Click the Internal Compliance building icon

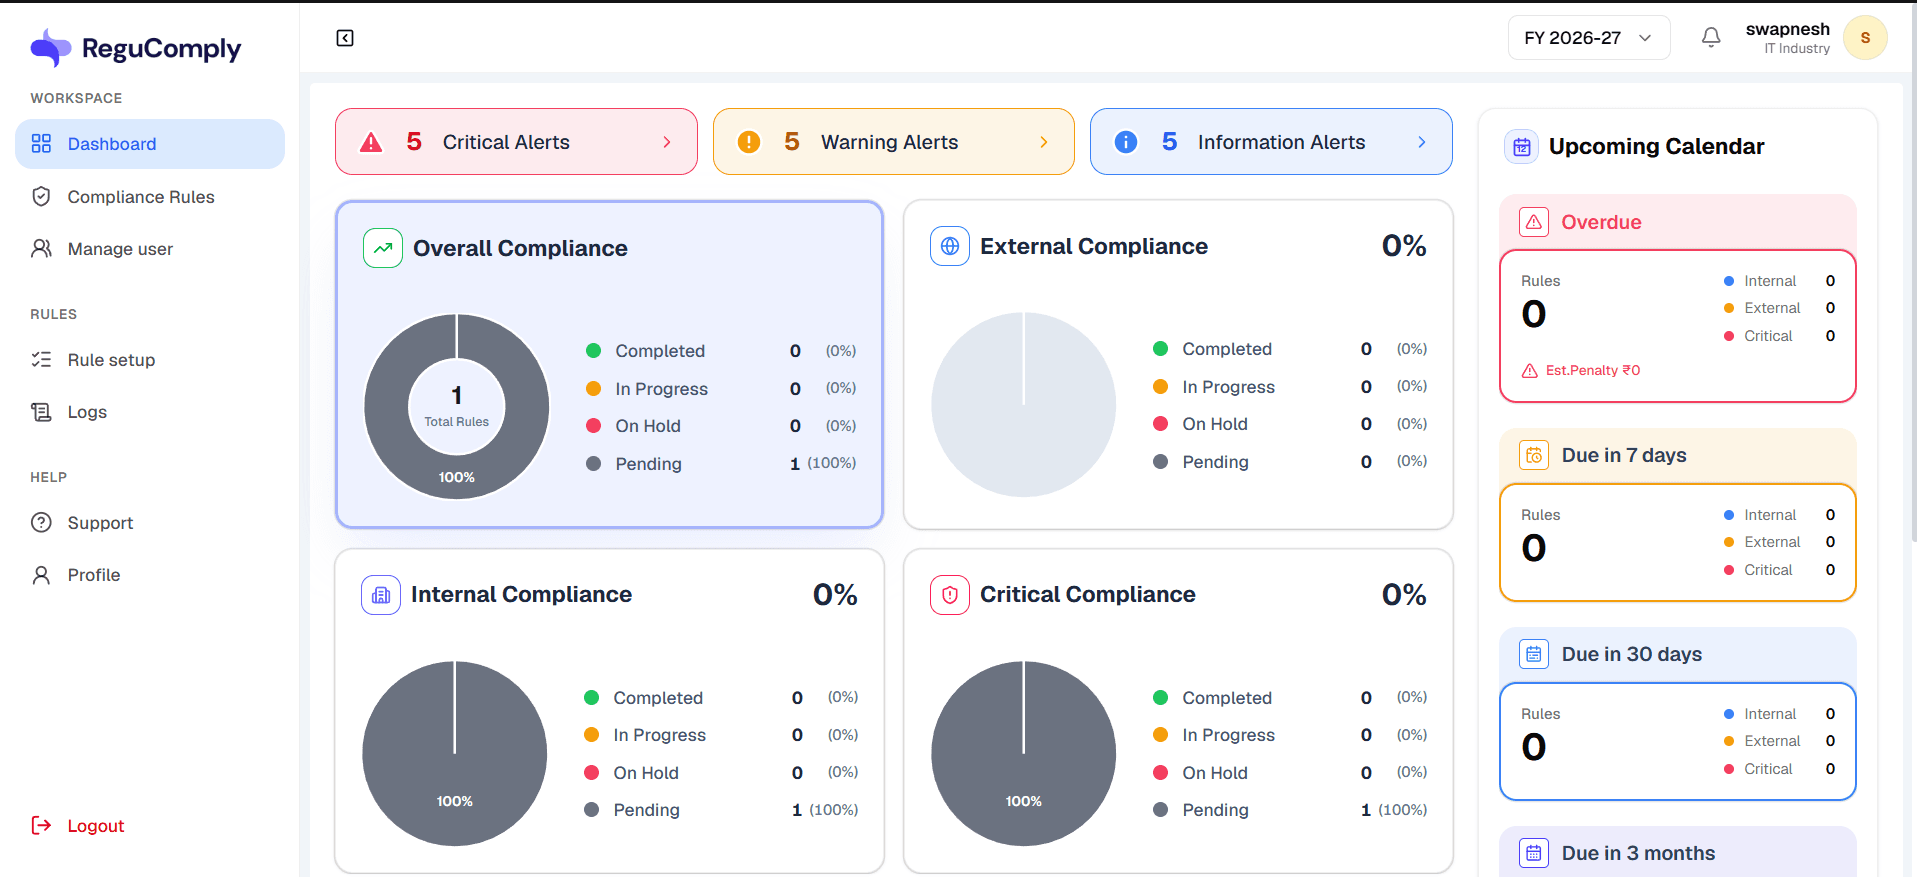tap(381, 595)
